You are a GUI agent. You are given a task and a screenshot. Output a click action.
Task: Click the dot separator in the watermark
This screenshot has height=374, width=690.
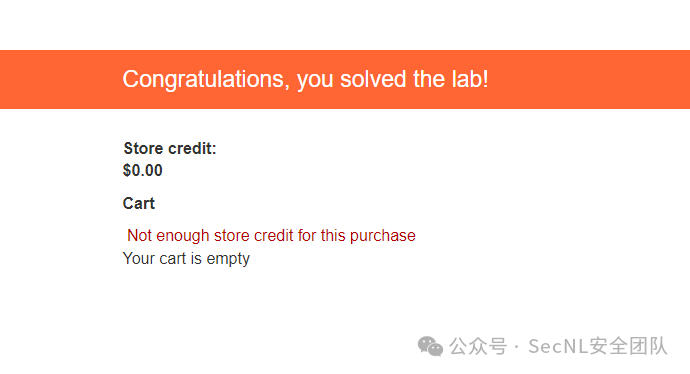517,347
